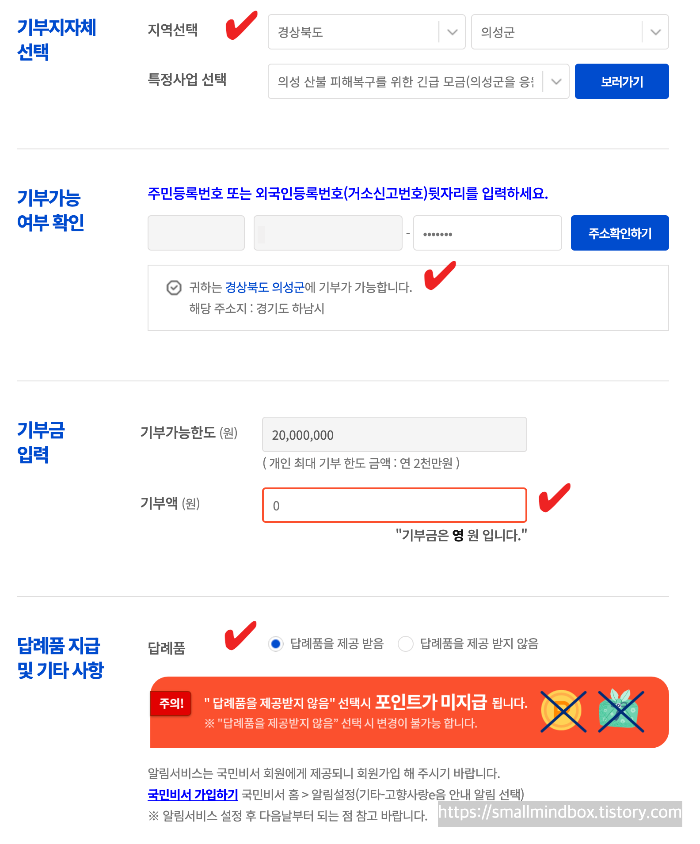Click the red 주의! badge
This screenshot has height=844, width=700.
171,703
